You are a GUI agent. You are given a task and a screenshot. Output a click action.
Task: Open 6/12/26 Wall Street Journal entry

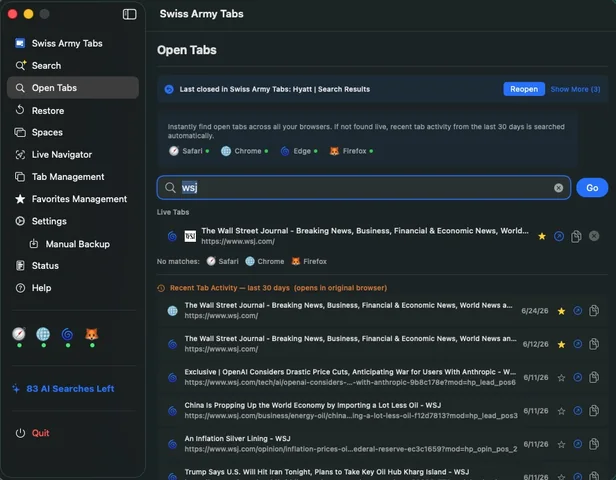[350, 344]
